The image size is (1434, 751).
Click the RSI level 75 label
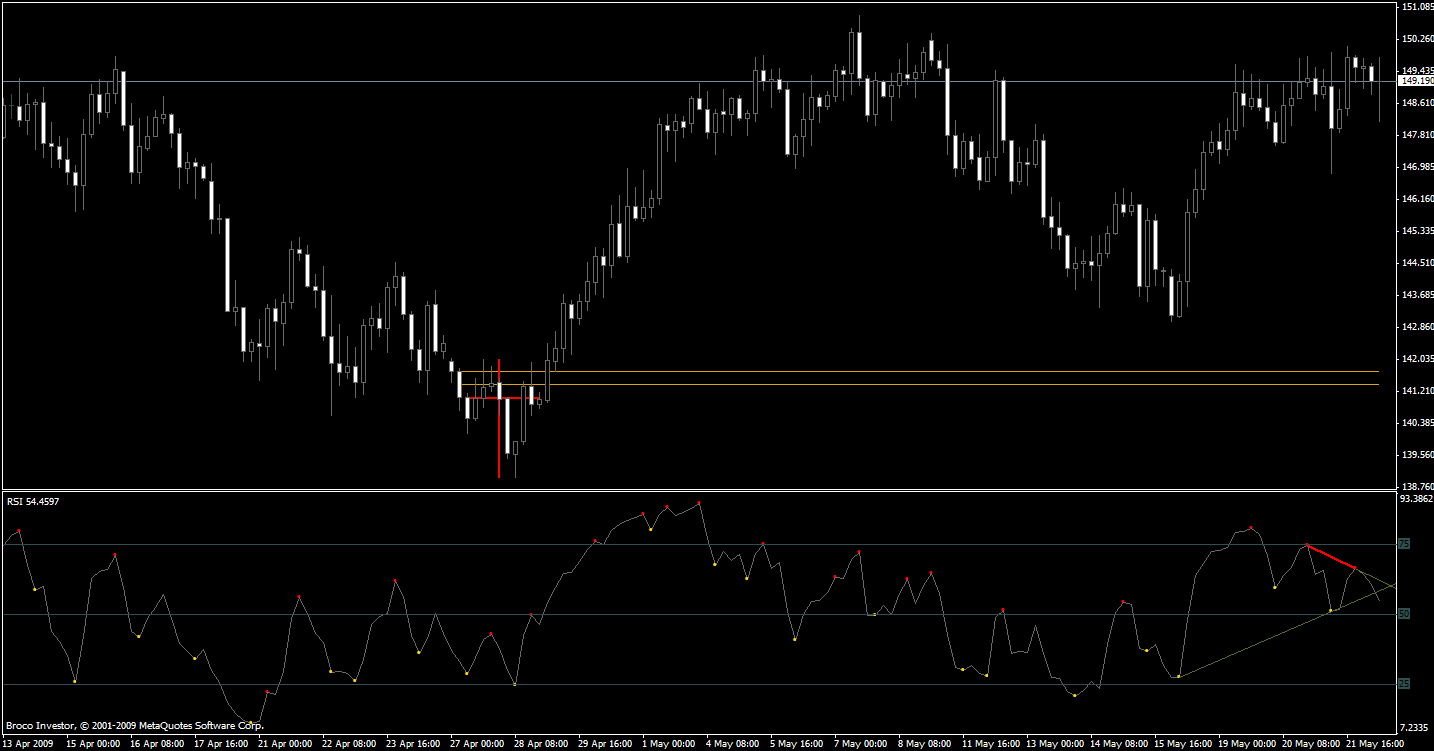[1404, 545]
